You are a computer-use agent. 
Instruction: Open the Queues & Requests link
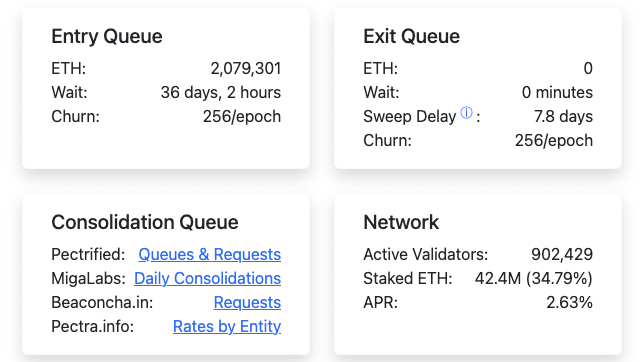click(x=209, y=254)
